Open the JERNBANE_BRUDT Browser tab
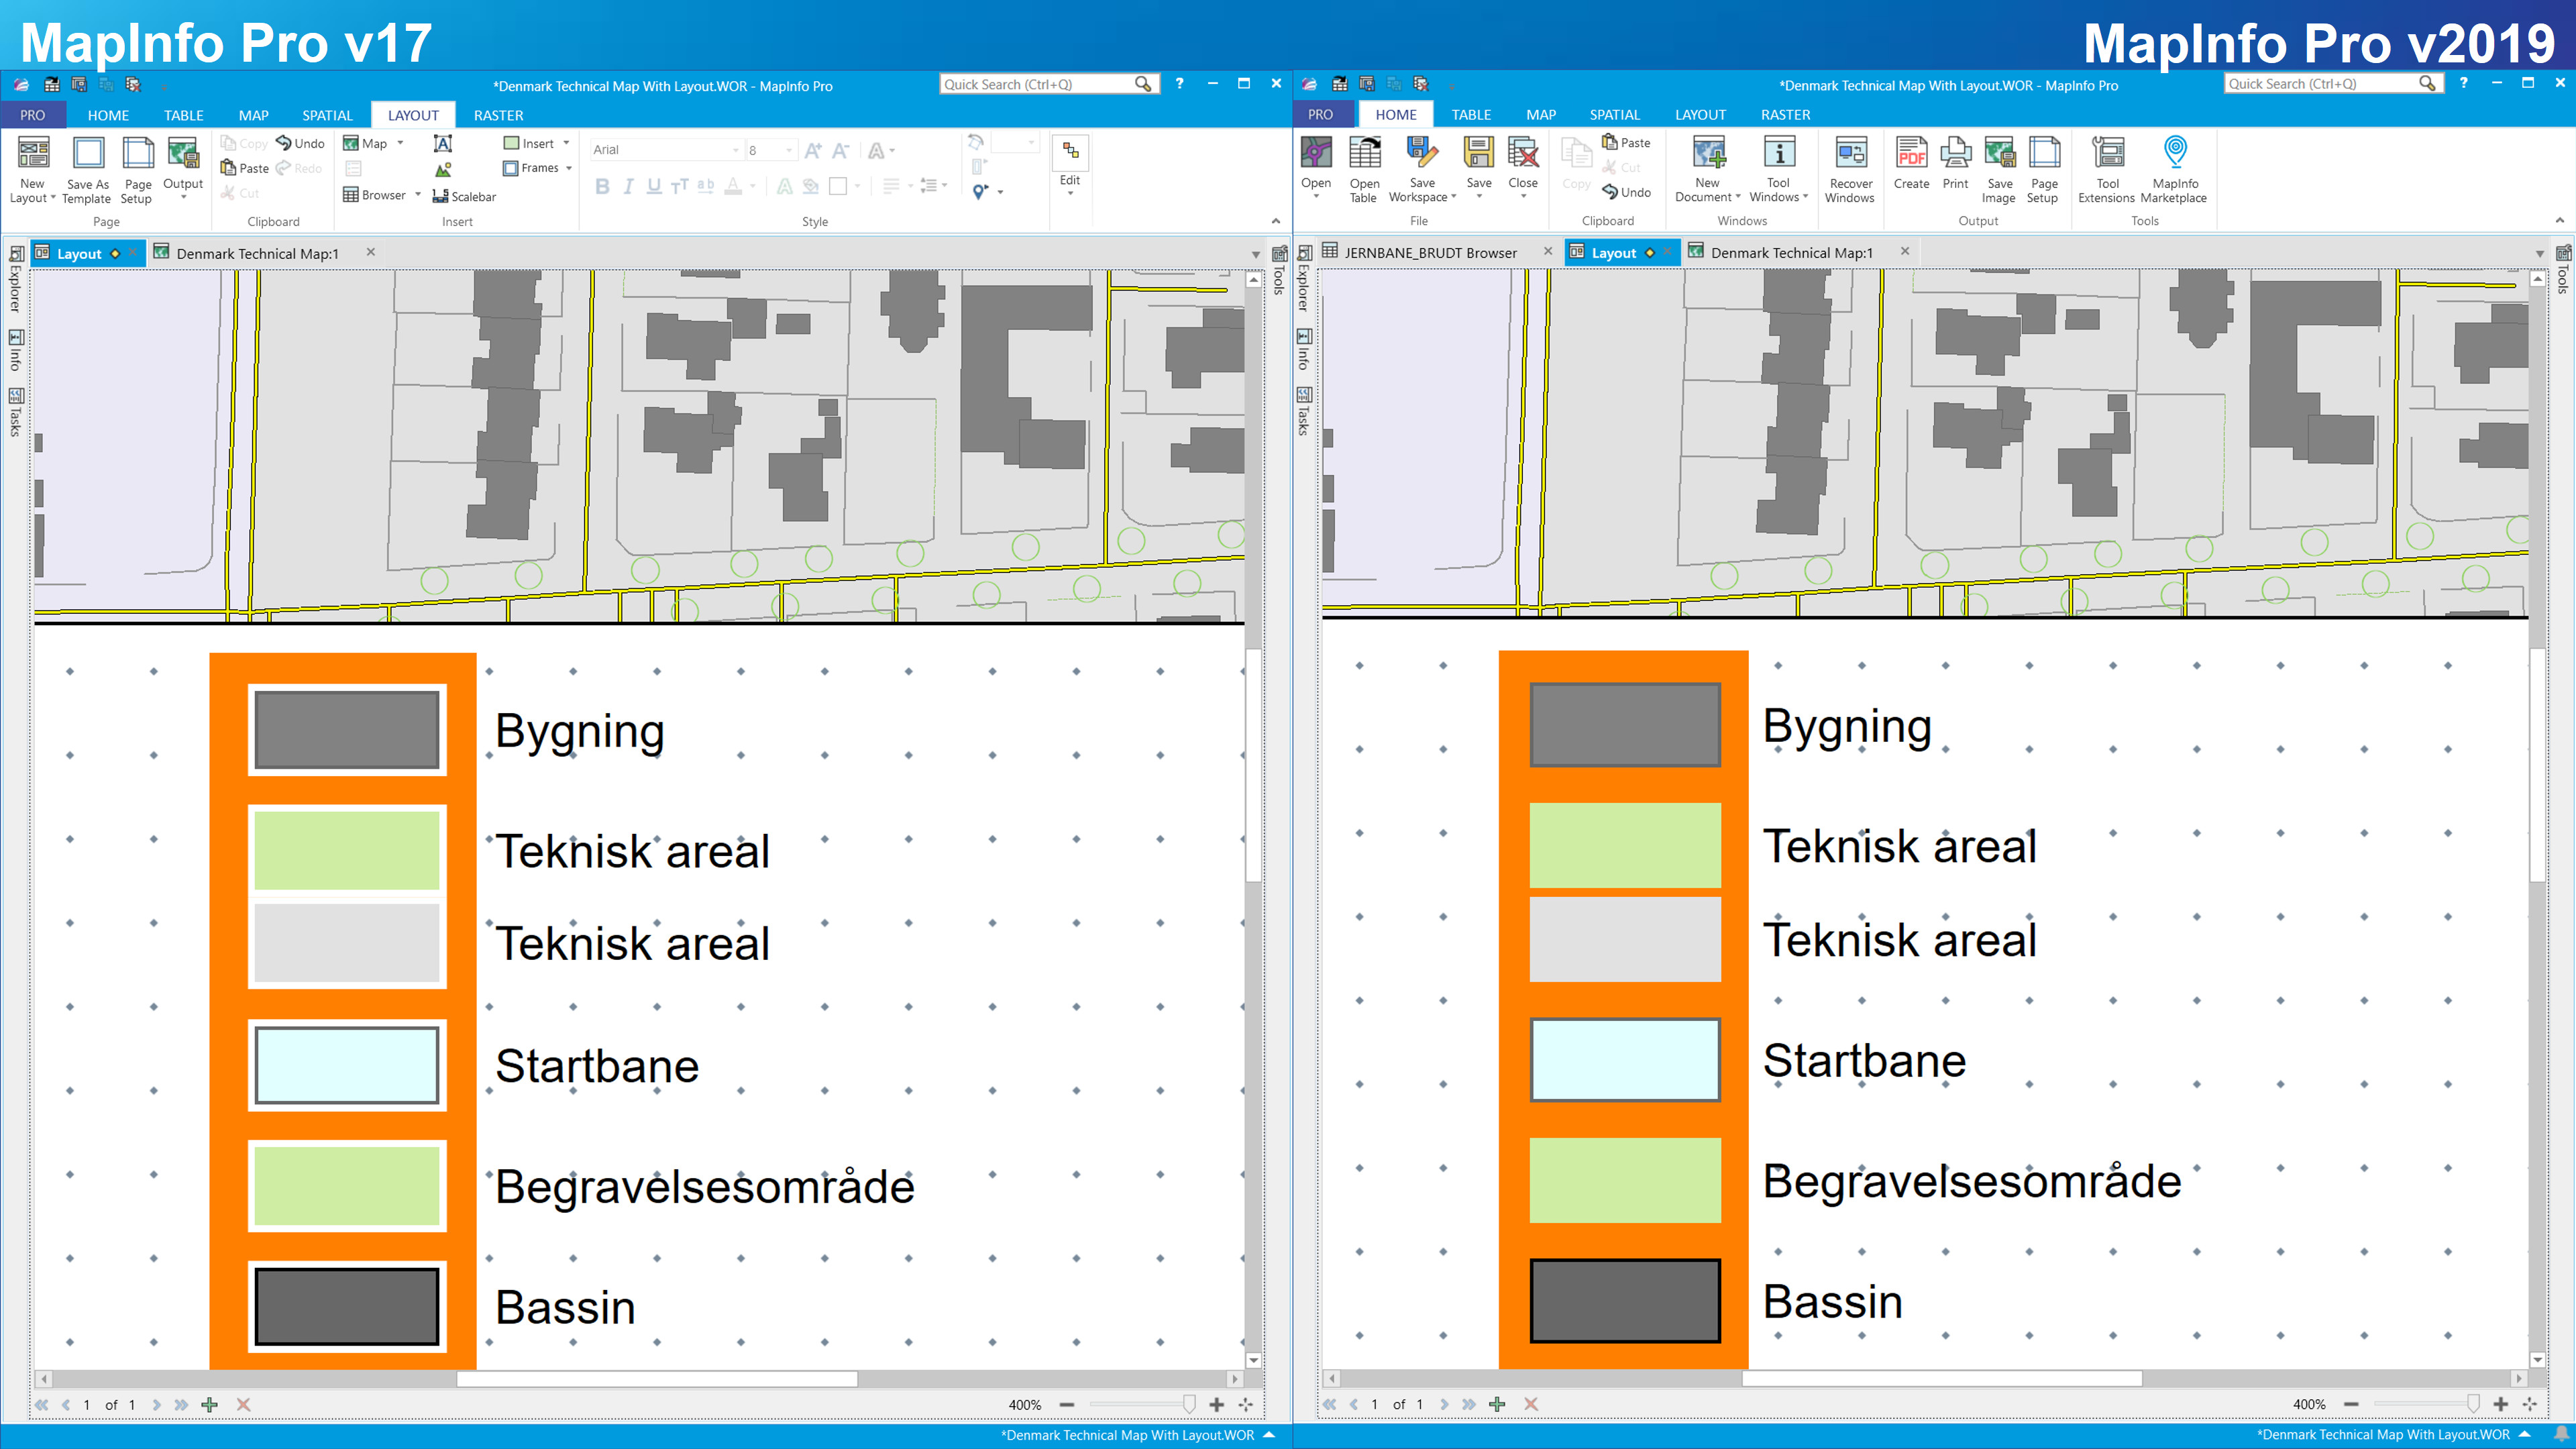 pos(1429,253)
